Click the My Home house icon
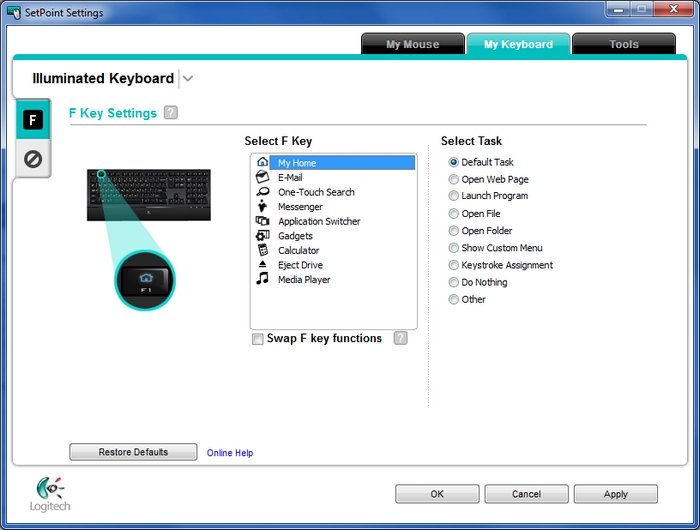This screenshot has width=700, height=530. coord(262,162)
